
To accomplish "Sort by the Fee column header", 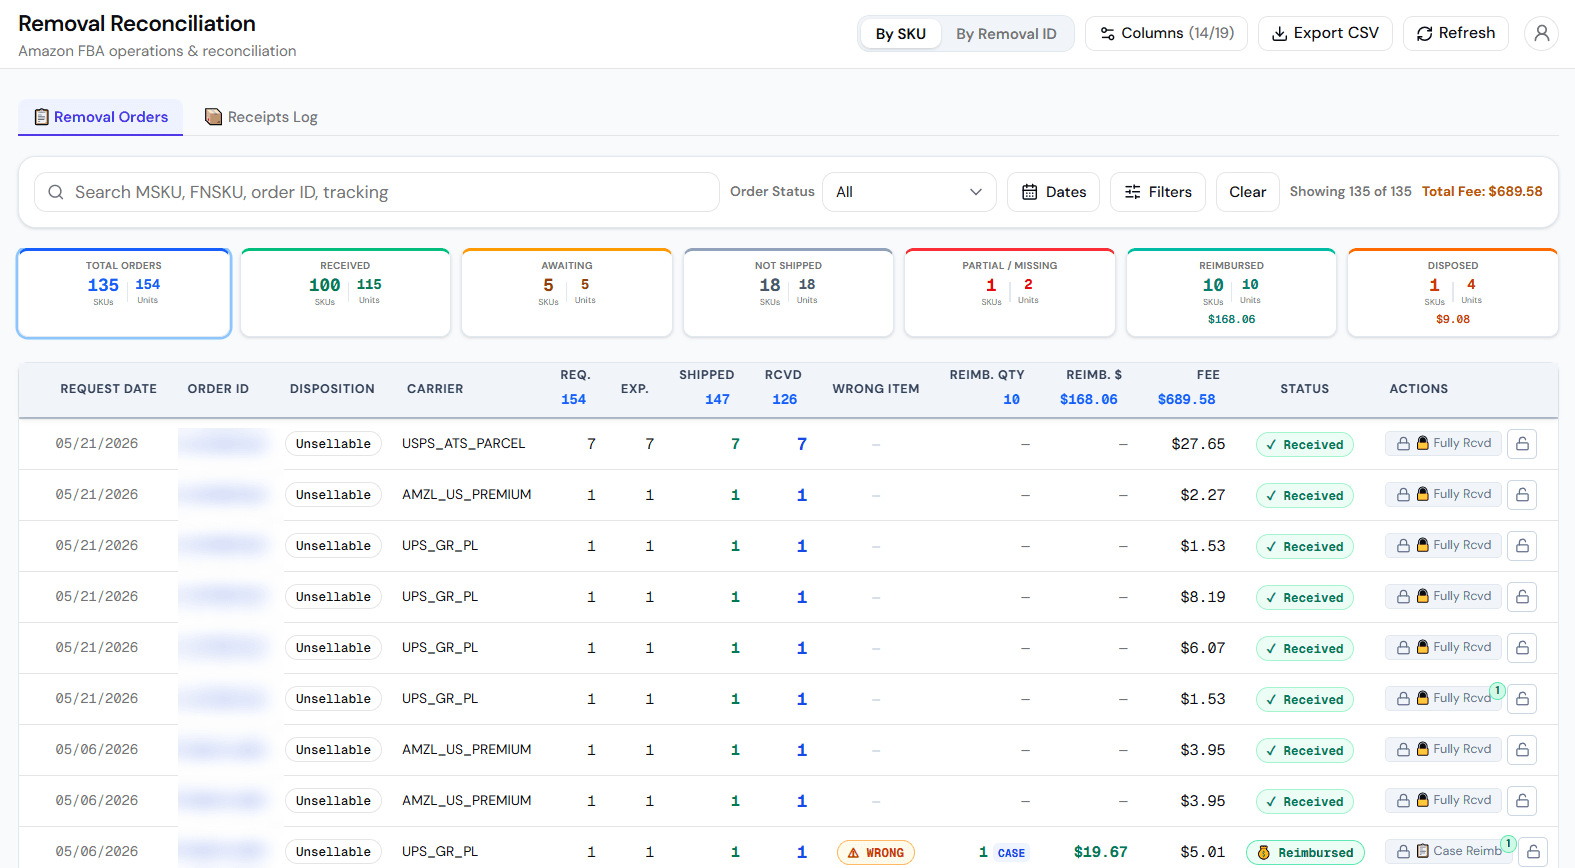I will click(1208, 375).
